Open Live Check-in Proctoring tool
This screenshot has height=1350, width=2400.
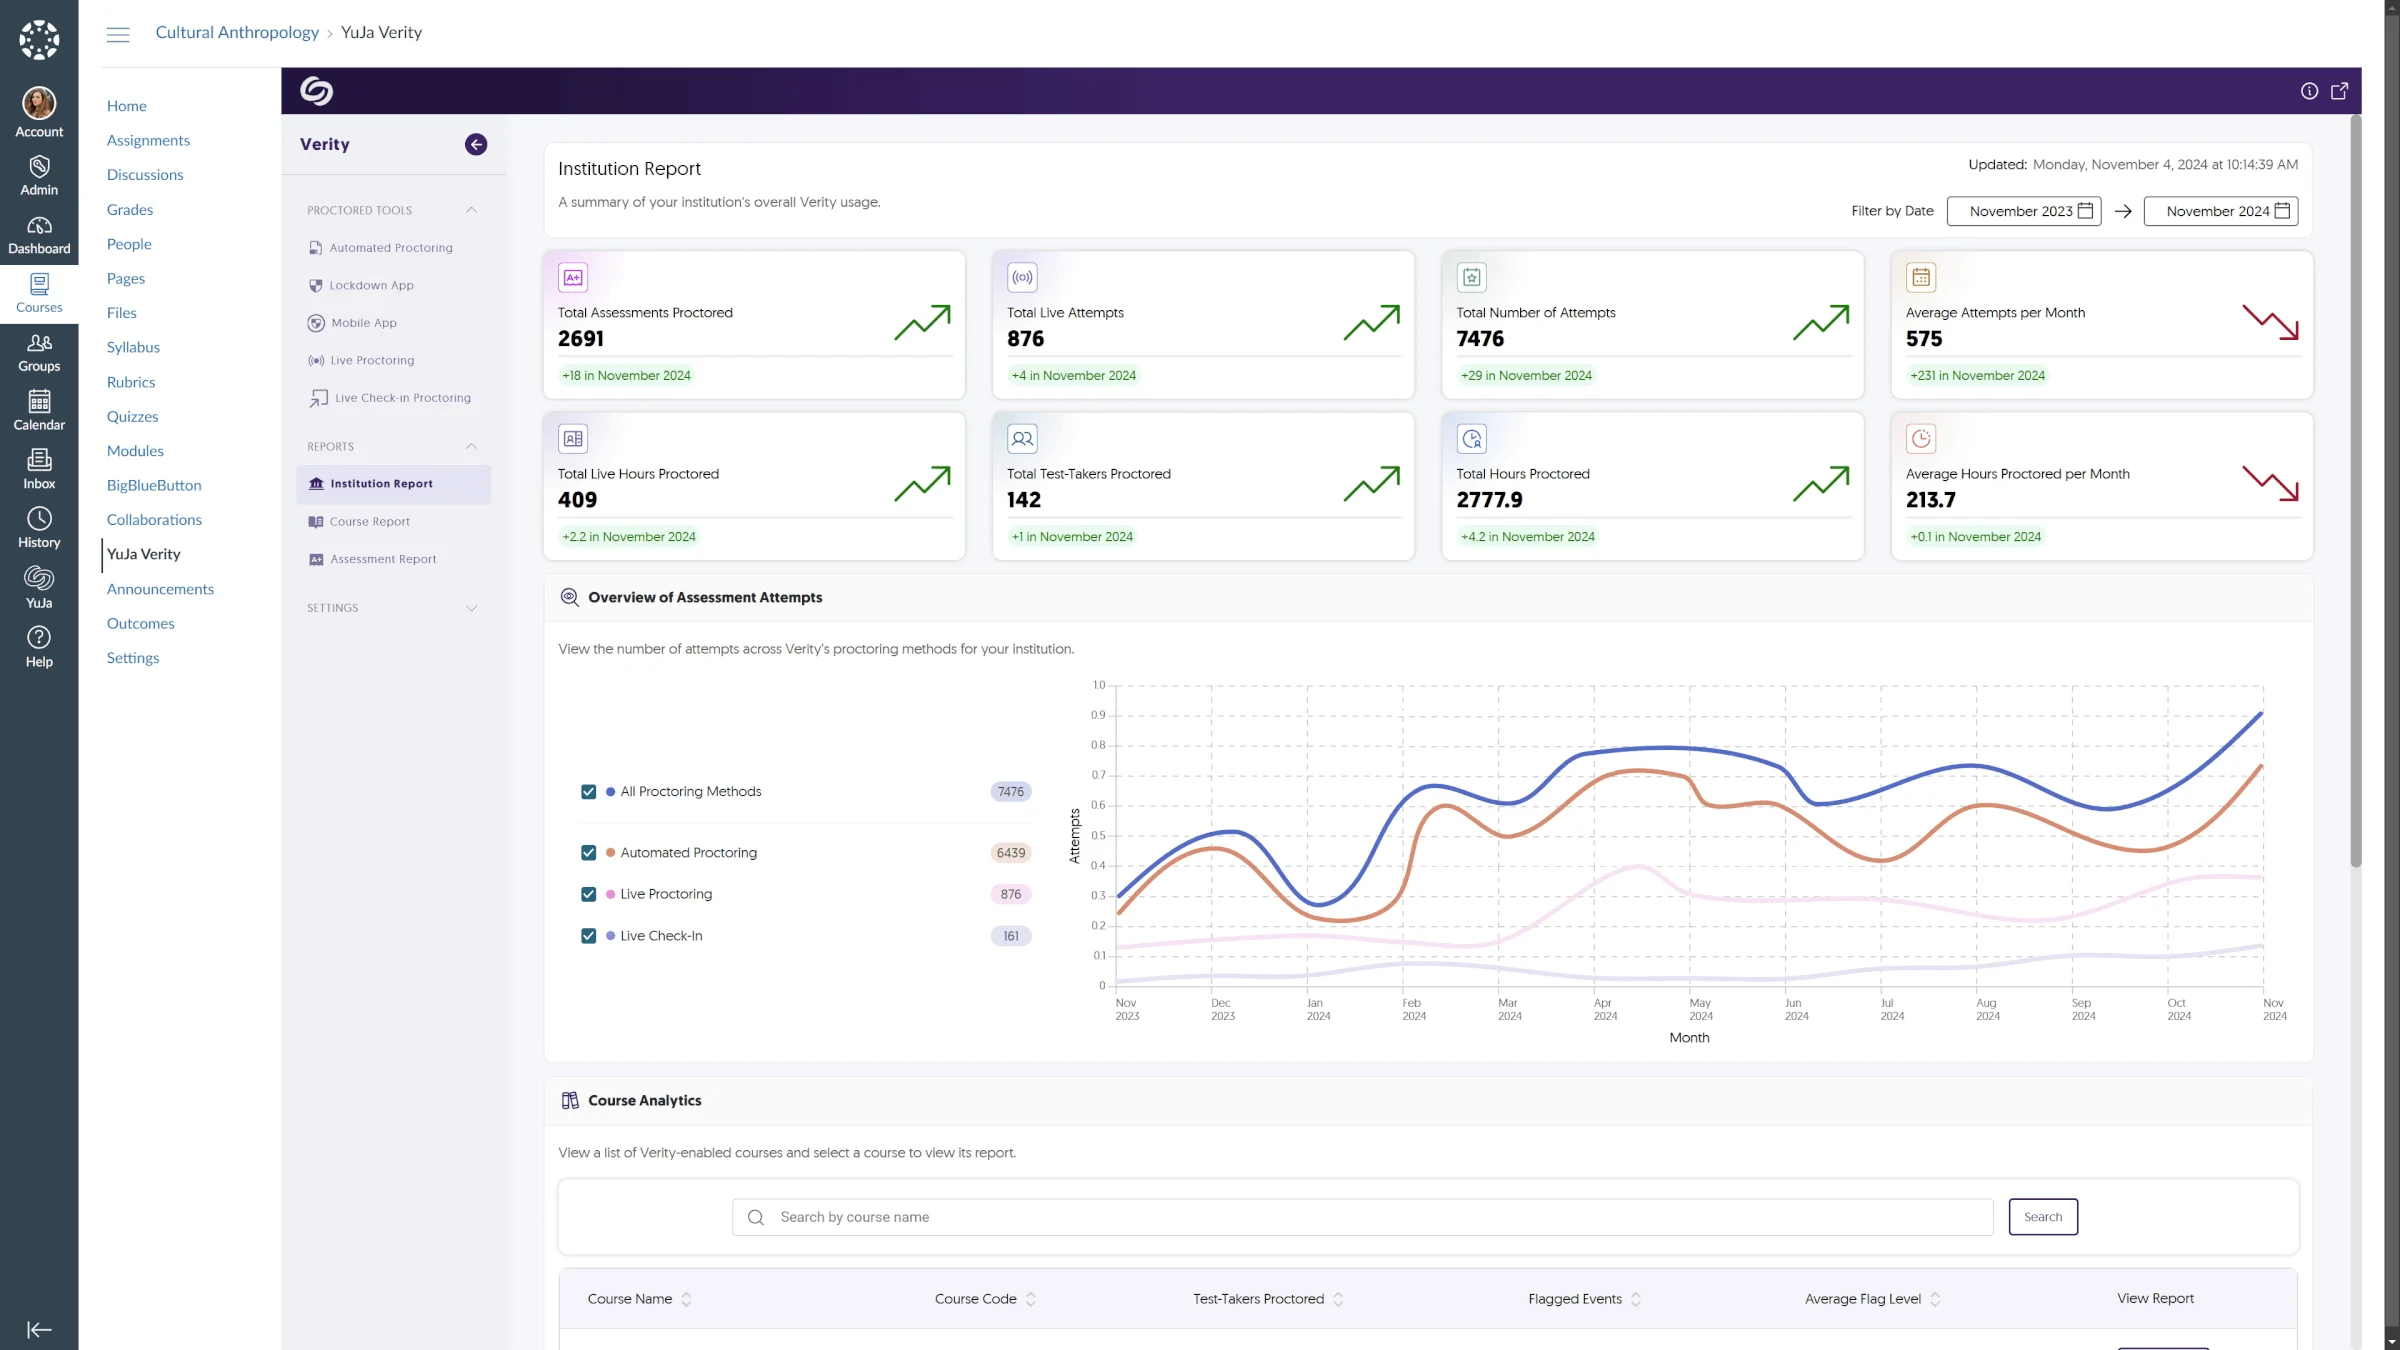point(390,398)
